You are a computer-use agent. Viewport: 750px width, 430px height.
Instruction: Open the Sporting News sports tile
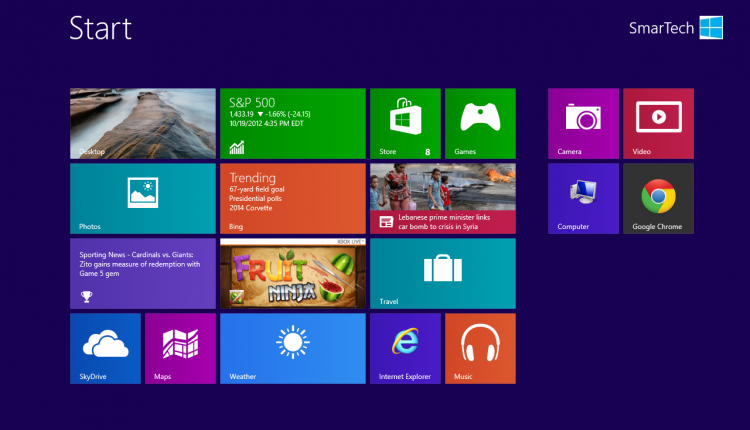pos(143,274)
